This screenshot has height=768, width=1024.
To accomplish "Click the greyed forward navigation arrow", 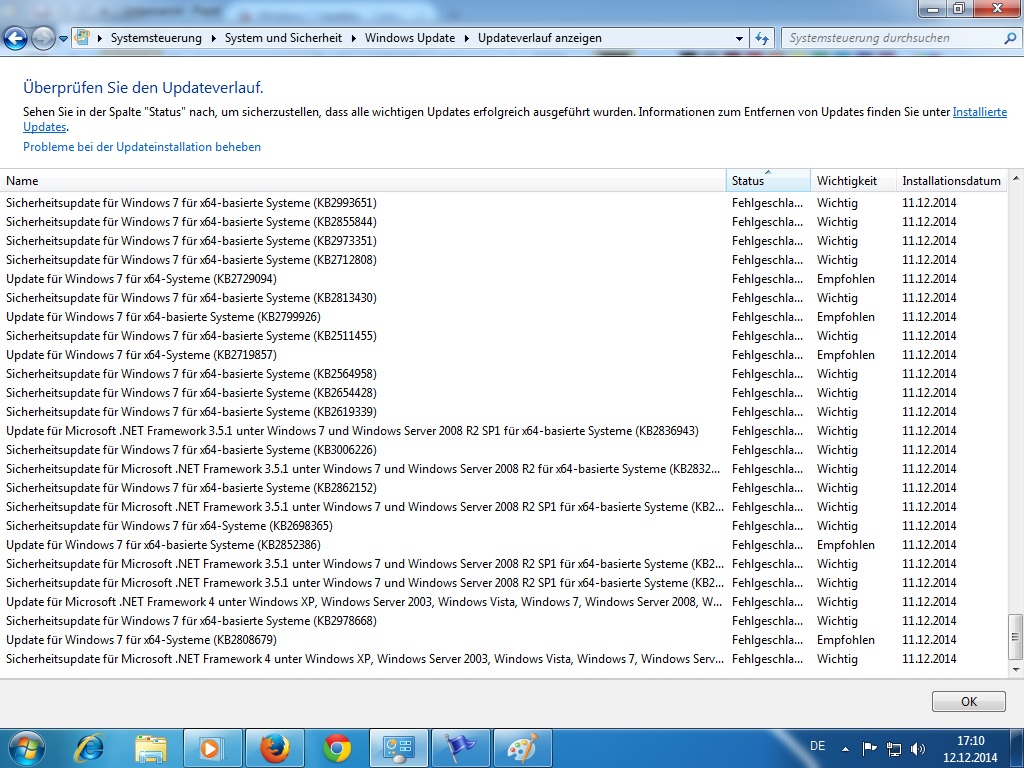I will [x=43, y=38].
